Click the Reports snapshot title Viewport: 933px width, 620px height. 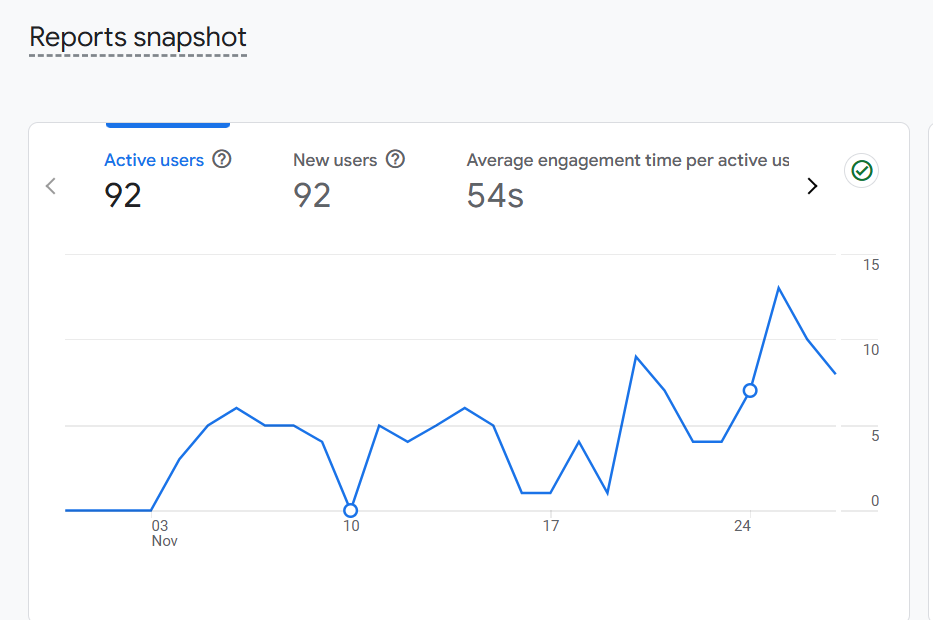(138, 38)
